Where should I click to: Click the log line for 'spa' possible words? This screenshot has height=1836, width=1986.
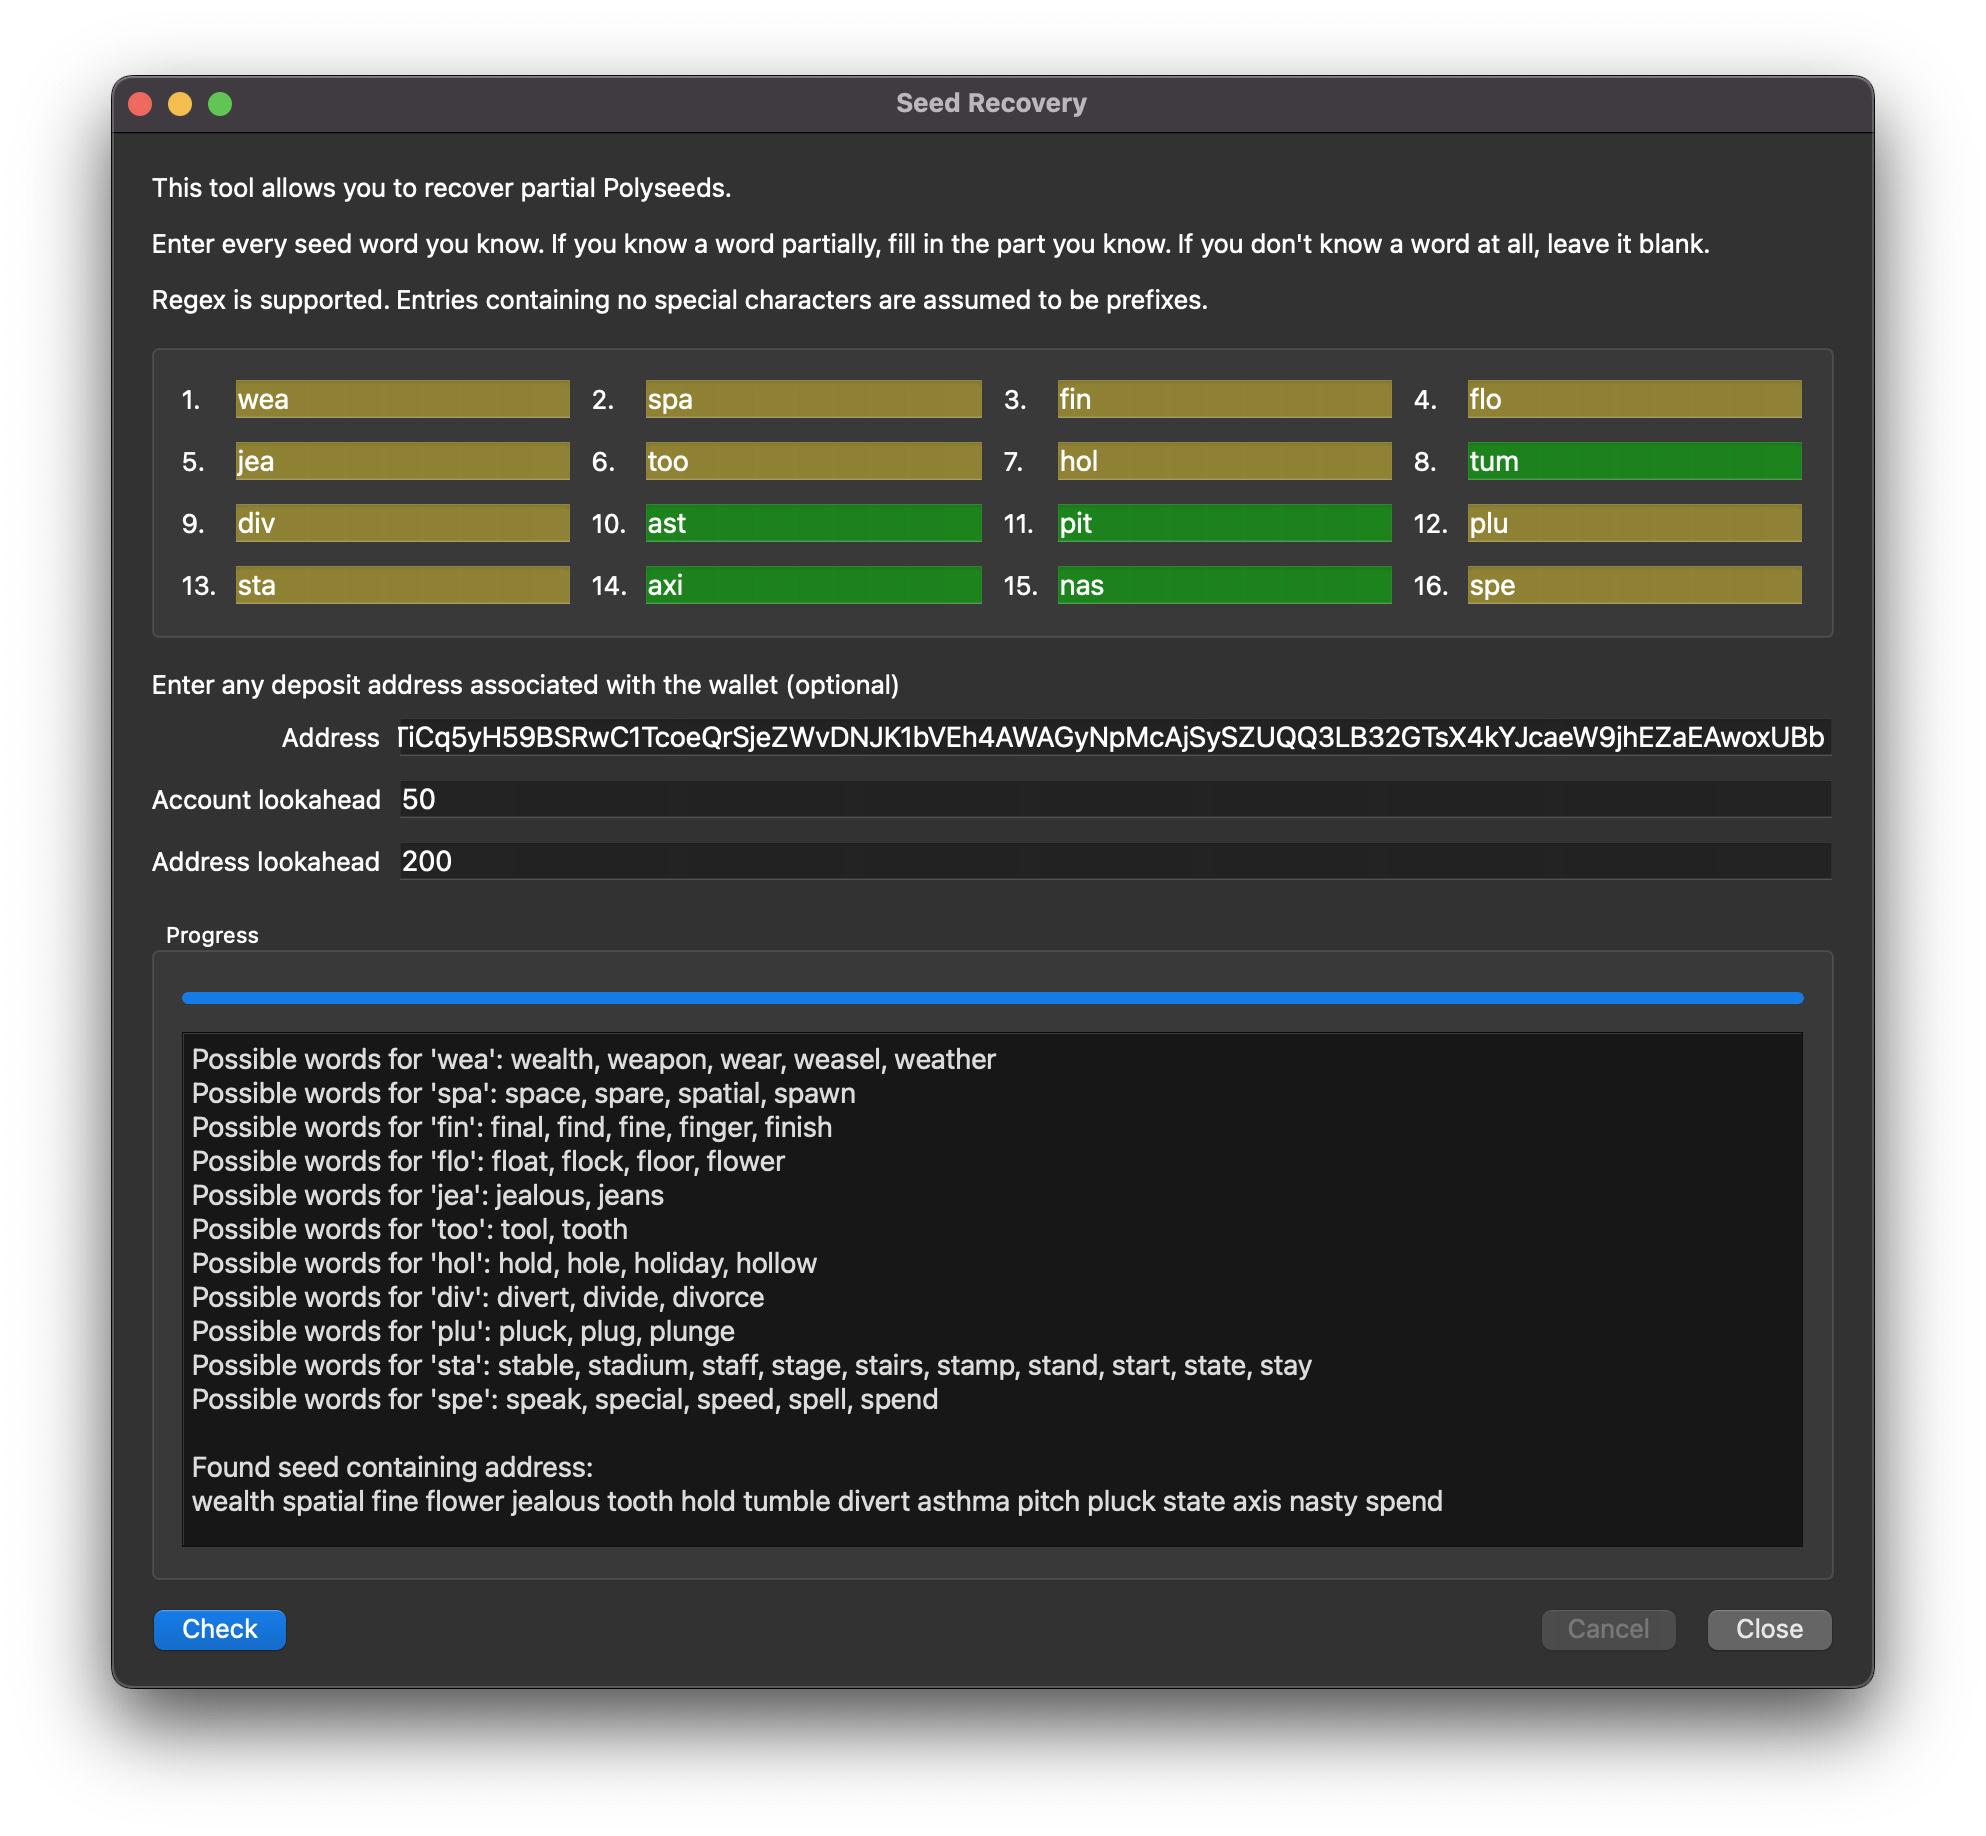coord(523,1093)
